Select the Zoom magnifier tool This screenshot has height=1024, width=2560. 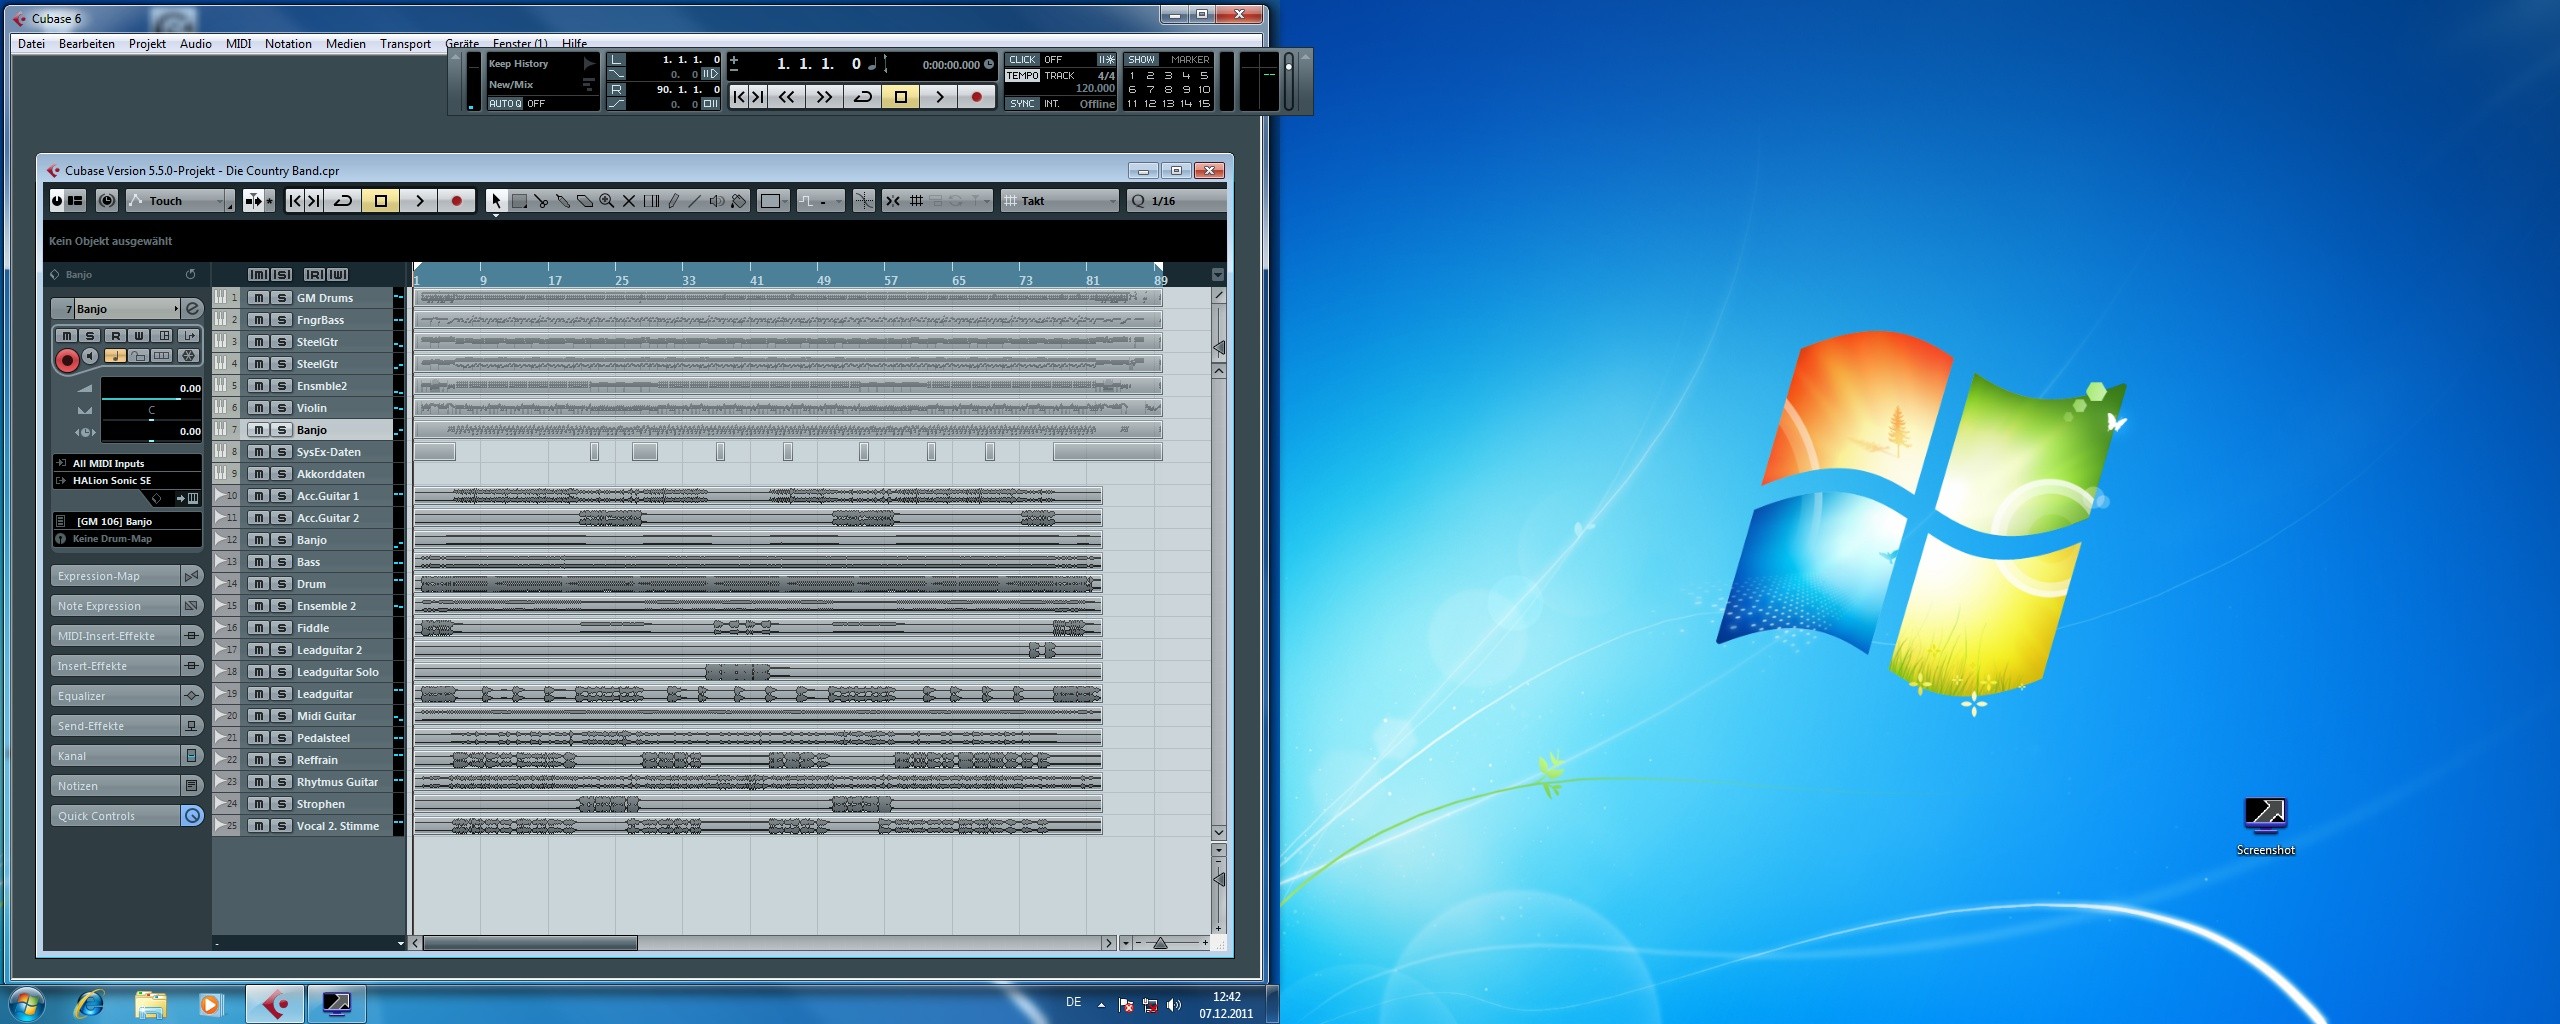click(x=607, y=201)
